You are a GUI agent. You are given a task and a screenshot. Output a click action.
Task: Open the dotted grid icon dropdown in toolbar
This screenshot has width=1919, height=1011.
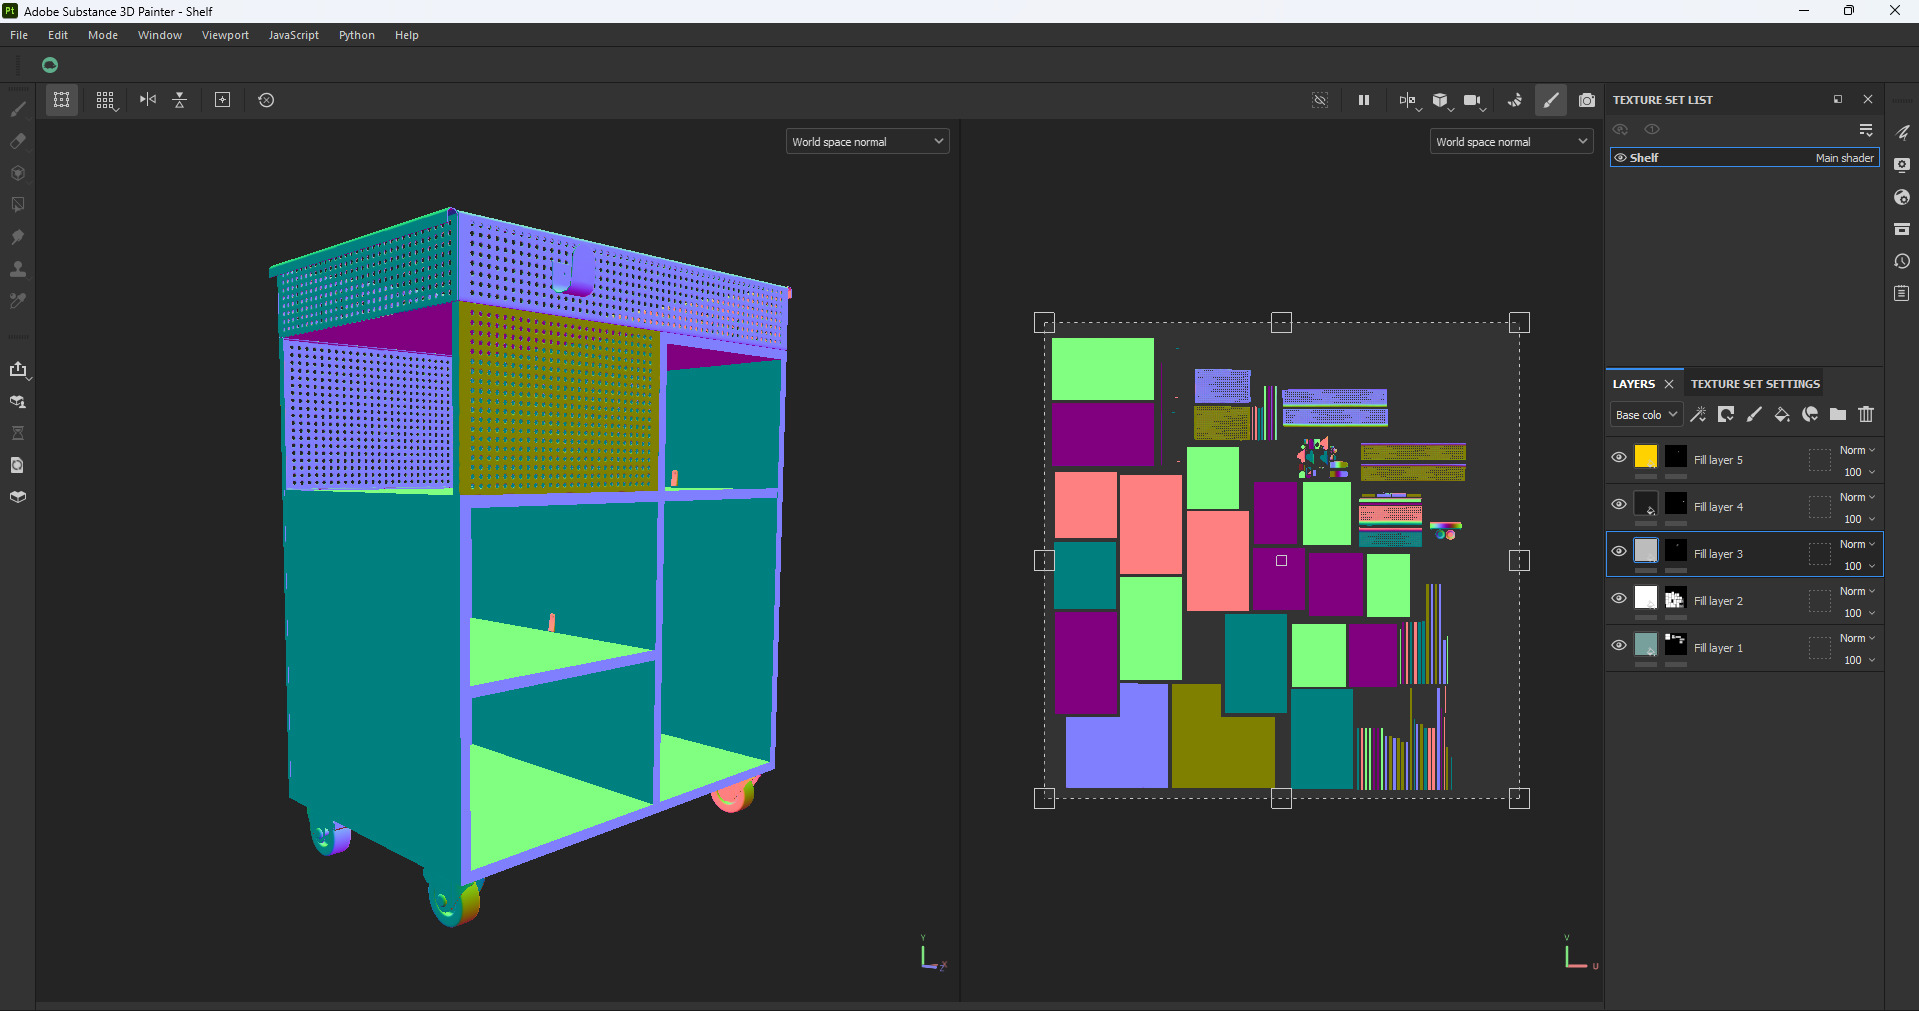point(106,100)
